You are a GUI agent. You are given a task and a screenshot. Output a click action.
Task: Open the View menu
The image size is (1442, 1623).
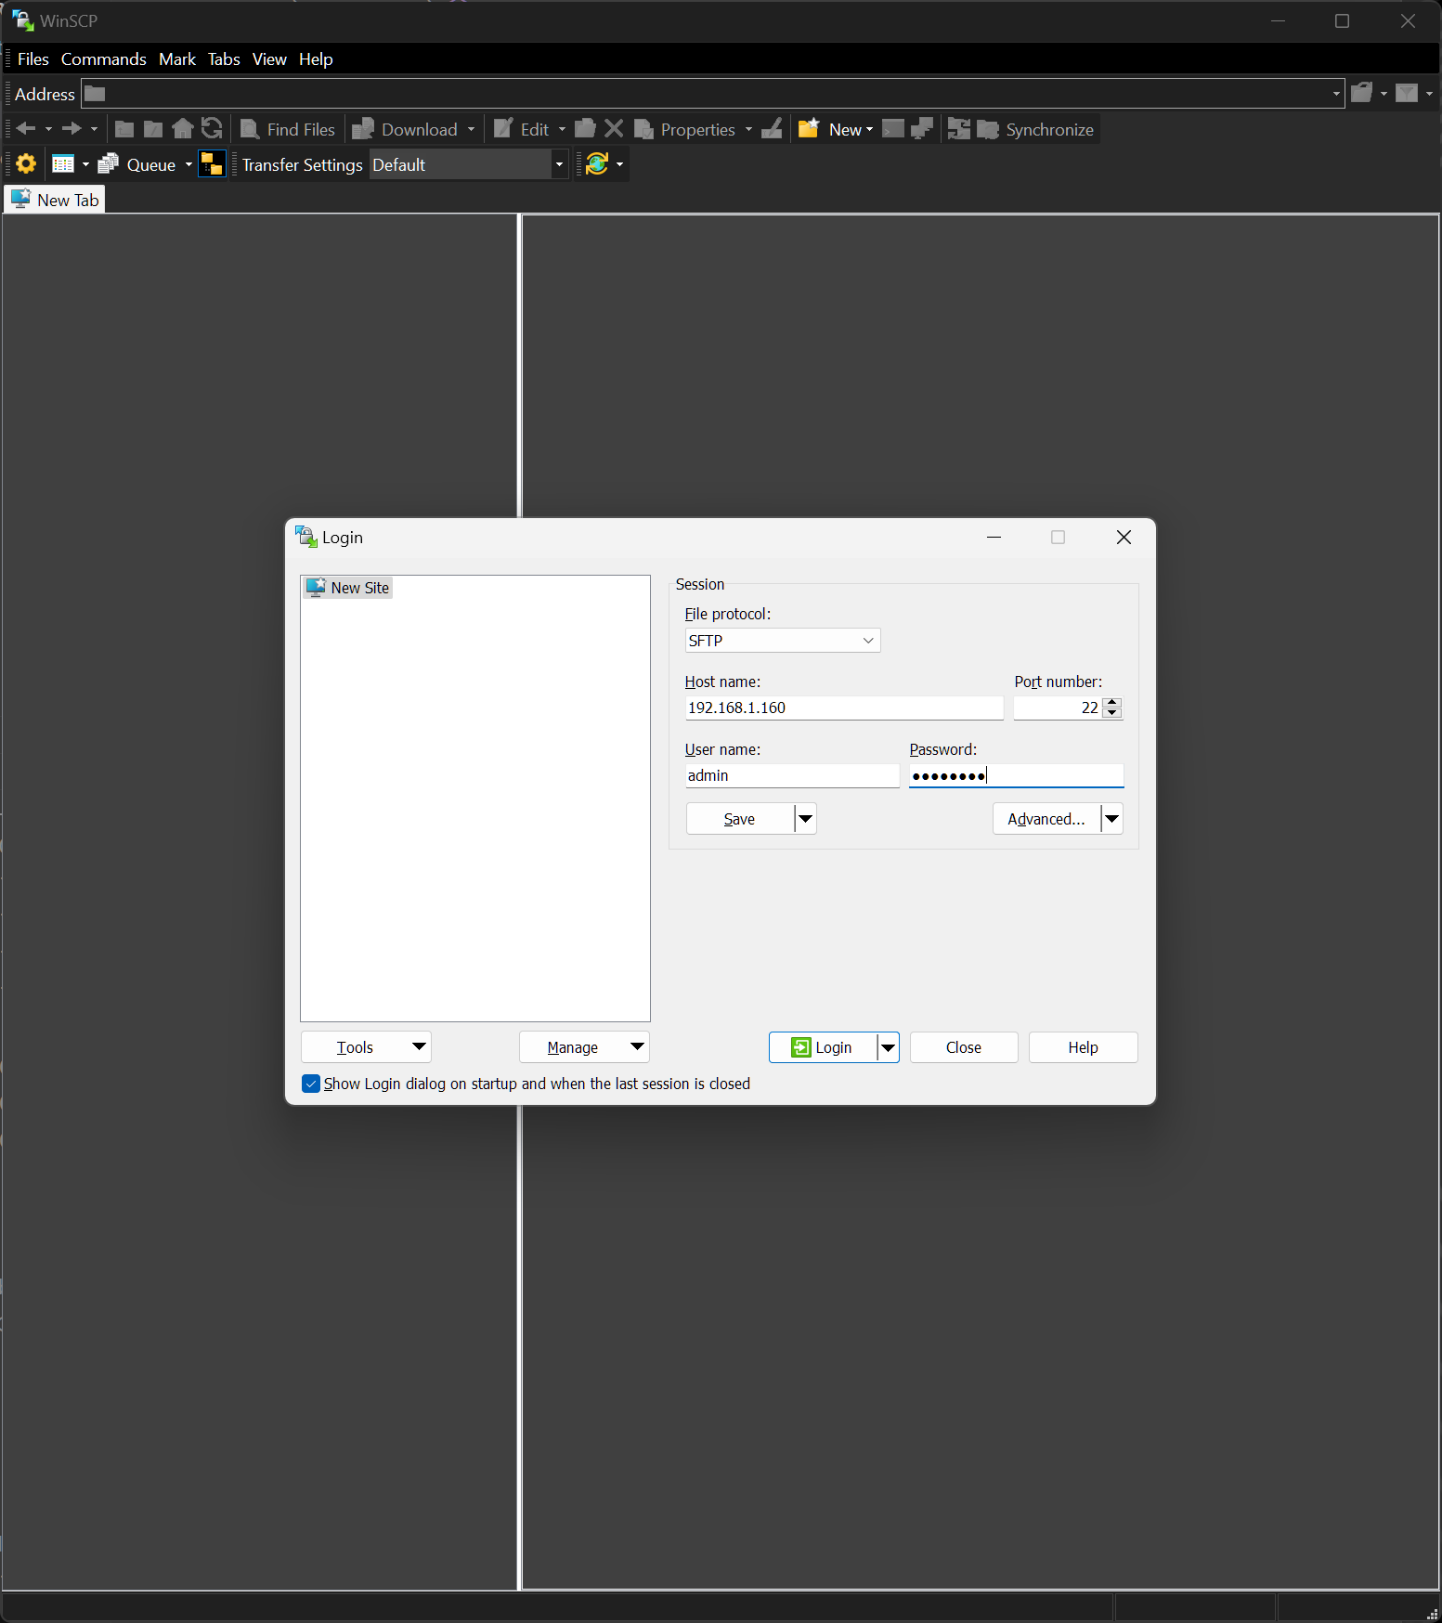point(269,59)
